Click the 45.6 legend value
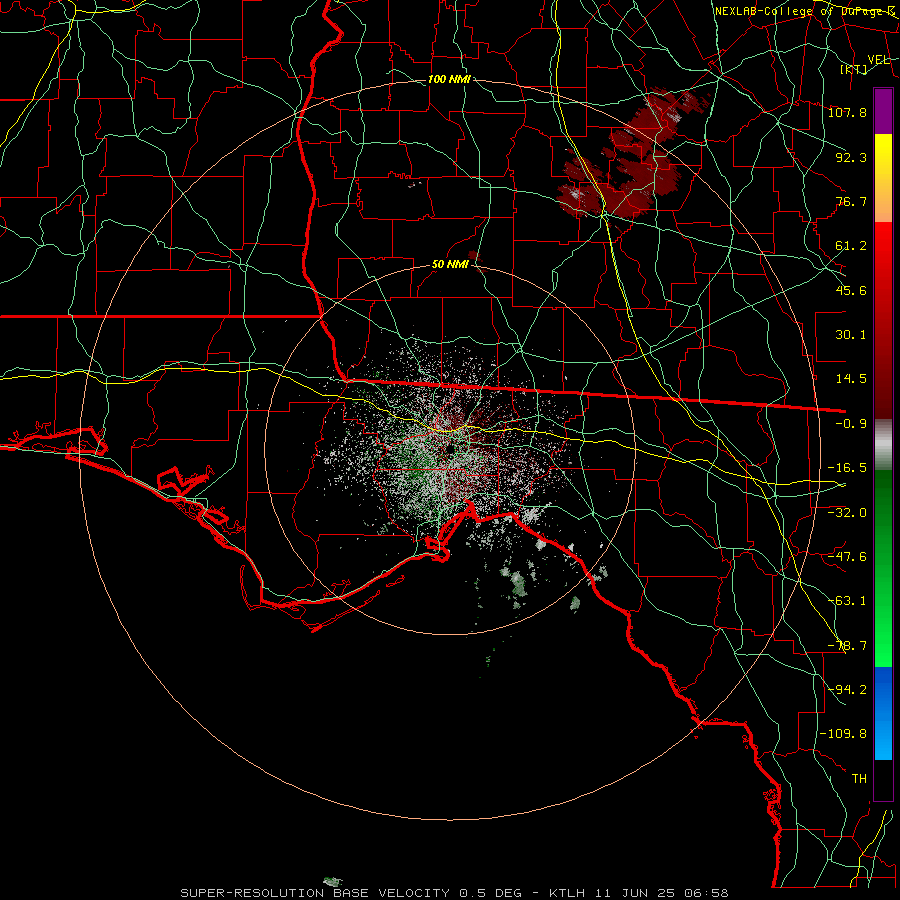Image resolution: width=900 pixels, height=900 pixels. tap(851, 290)
